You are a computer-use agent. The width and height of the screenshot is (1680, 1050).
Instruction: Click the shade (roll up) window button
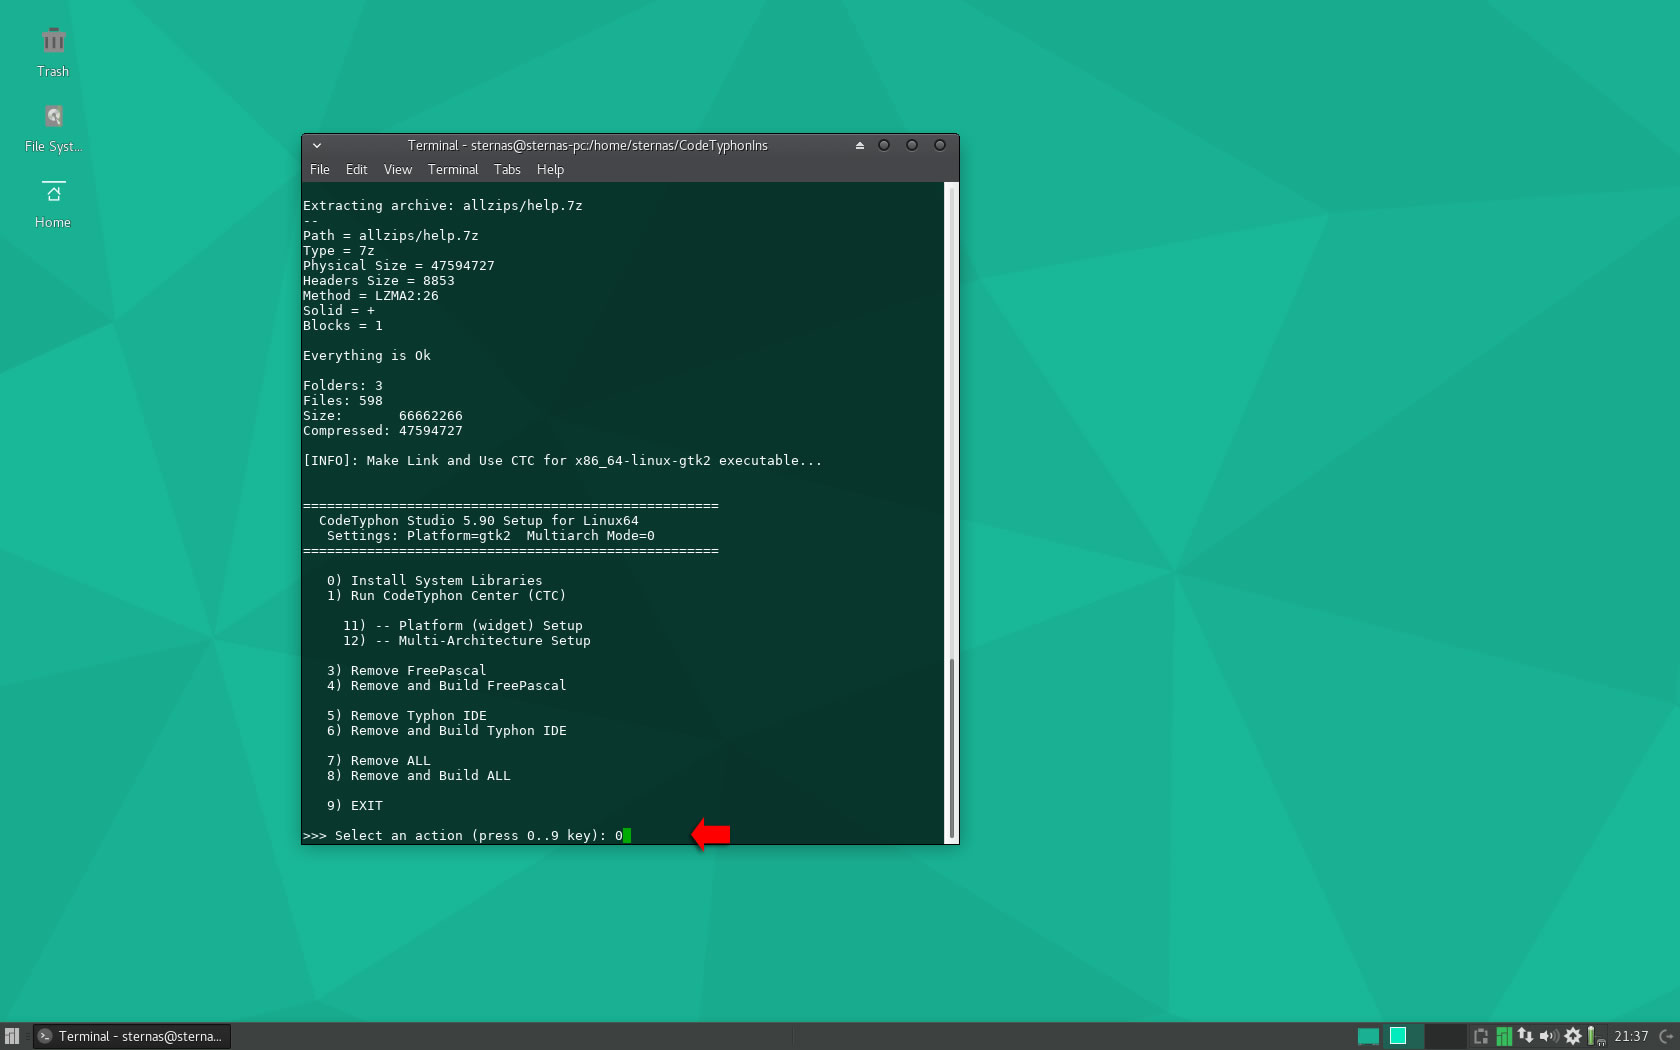[859, 145]
